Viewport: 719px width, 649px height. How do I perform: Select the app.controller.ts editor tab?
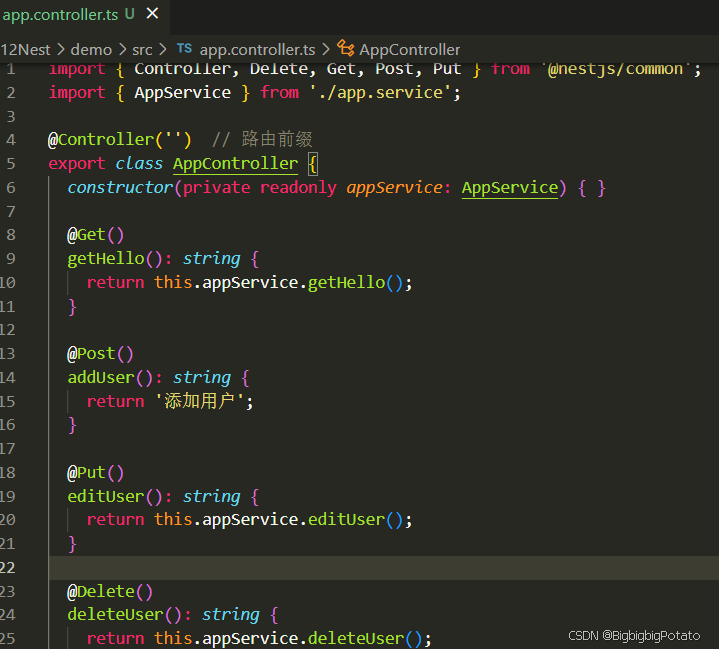pos(83,15)
